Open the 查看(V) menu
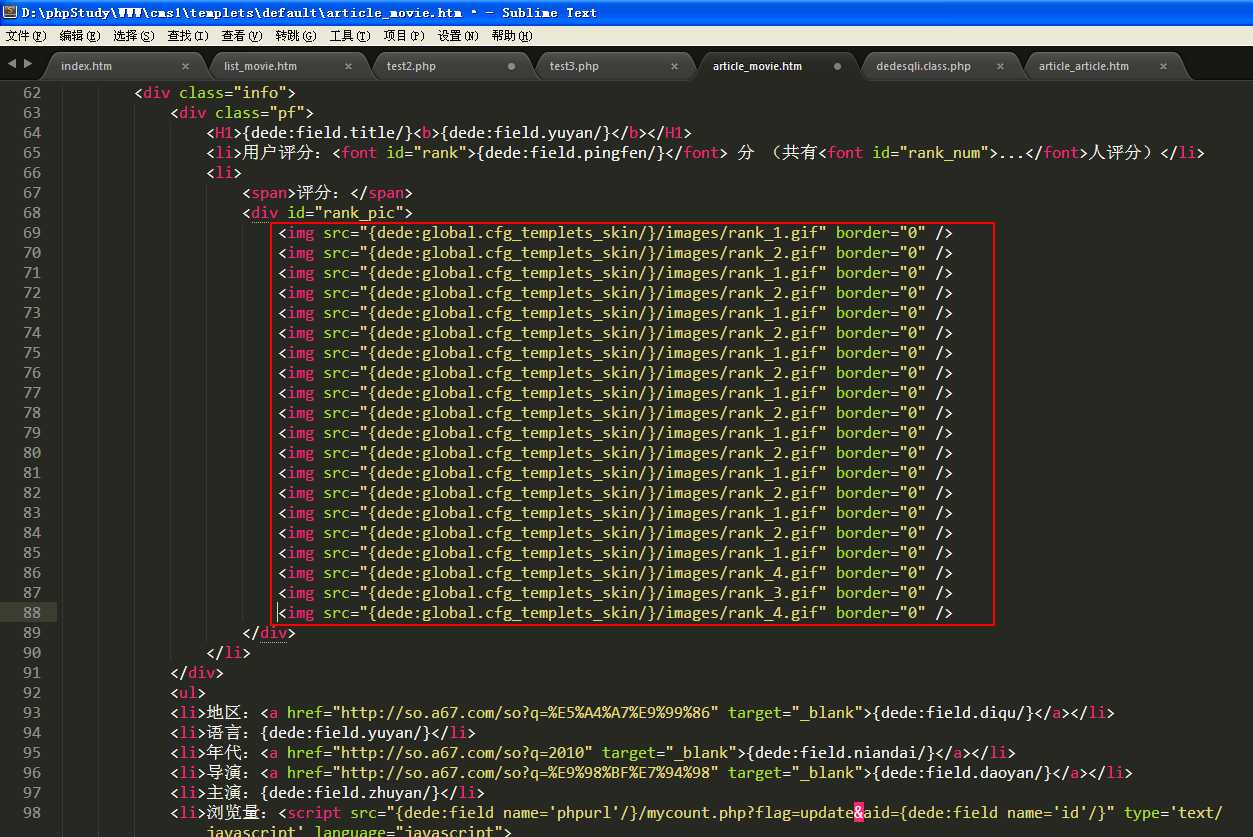 241,35
